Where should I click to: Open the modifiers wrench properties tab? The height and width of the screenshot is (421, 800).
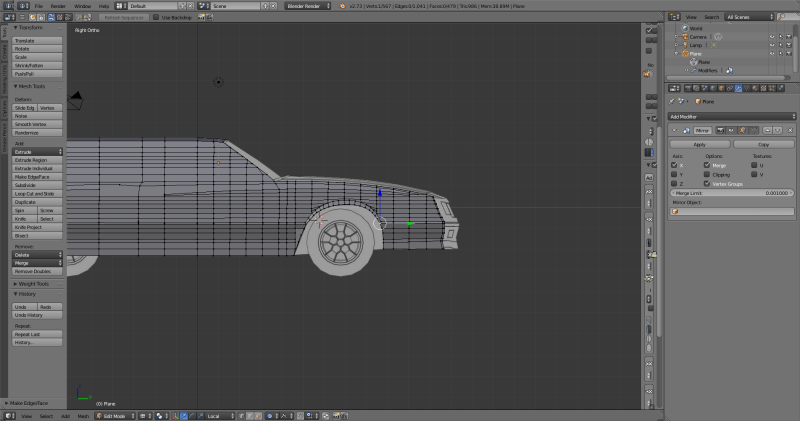[x=737, y=88]
